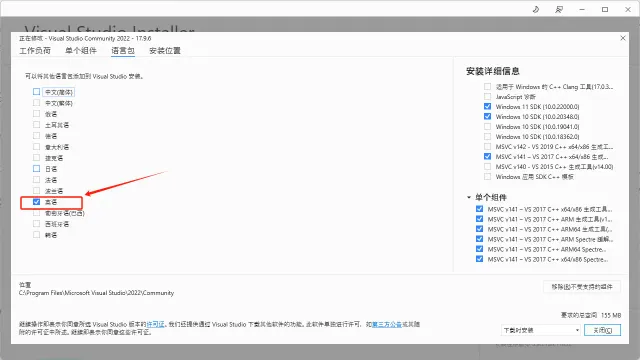Click the send feedback icon in the title bar
Screen dimensions: 640x360
[559, 9]
